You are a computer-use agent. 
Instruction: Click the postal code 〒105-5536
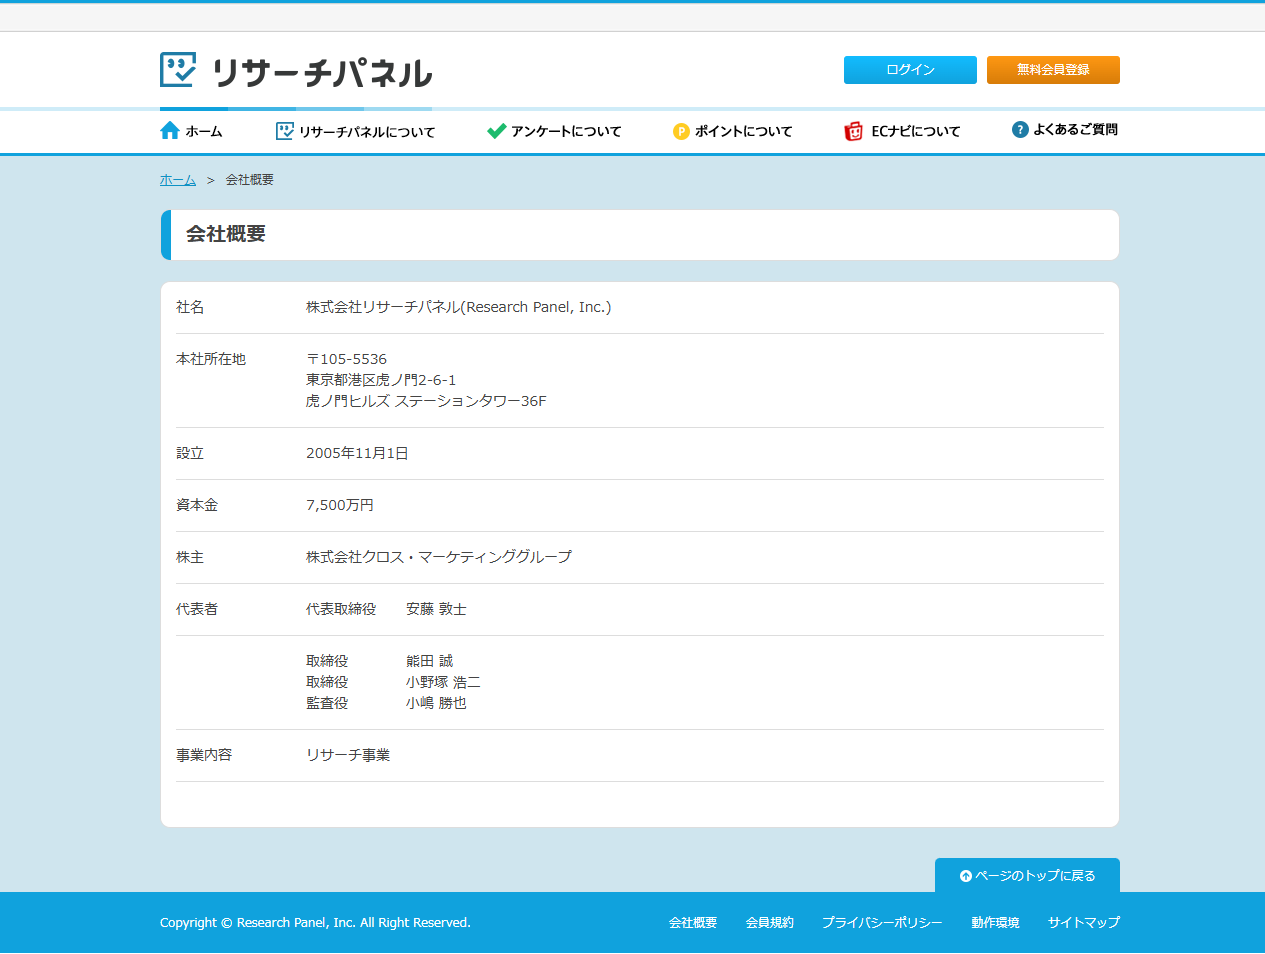(x=346, y=359)
